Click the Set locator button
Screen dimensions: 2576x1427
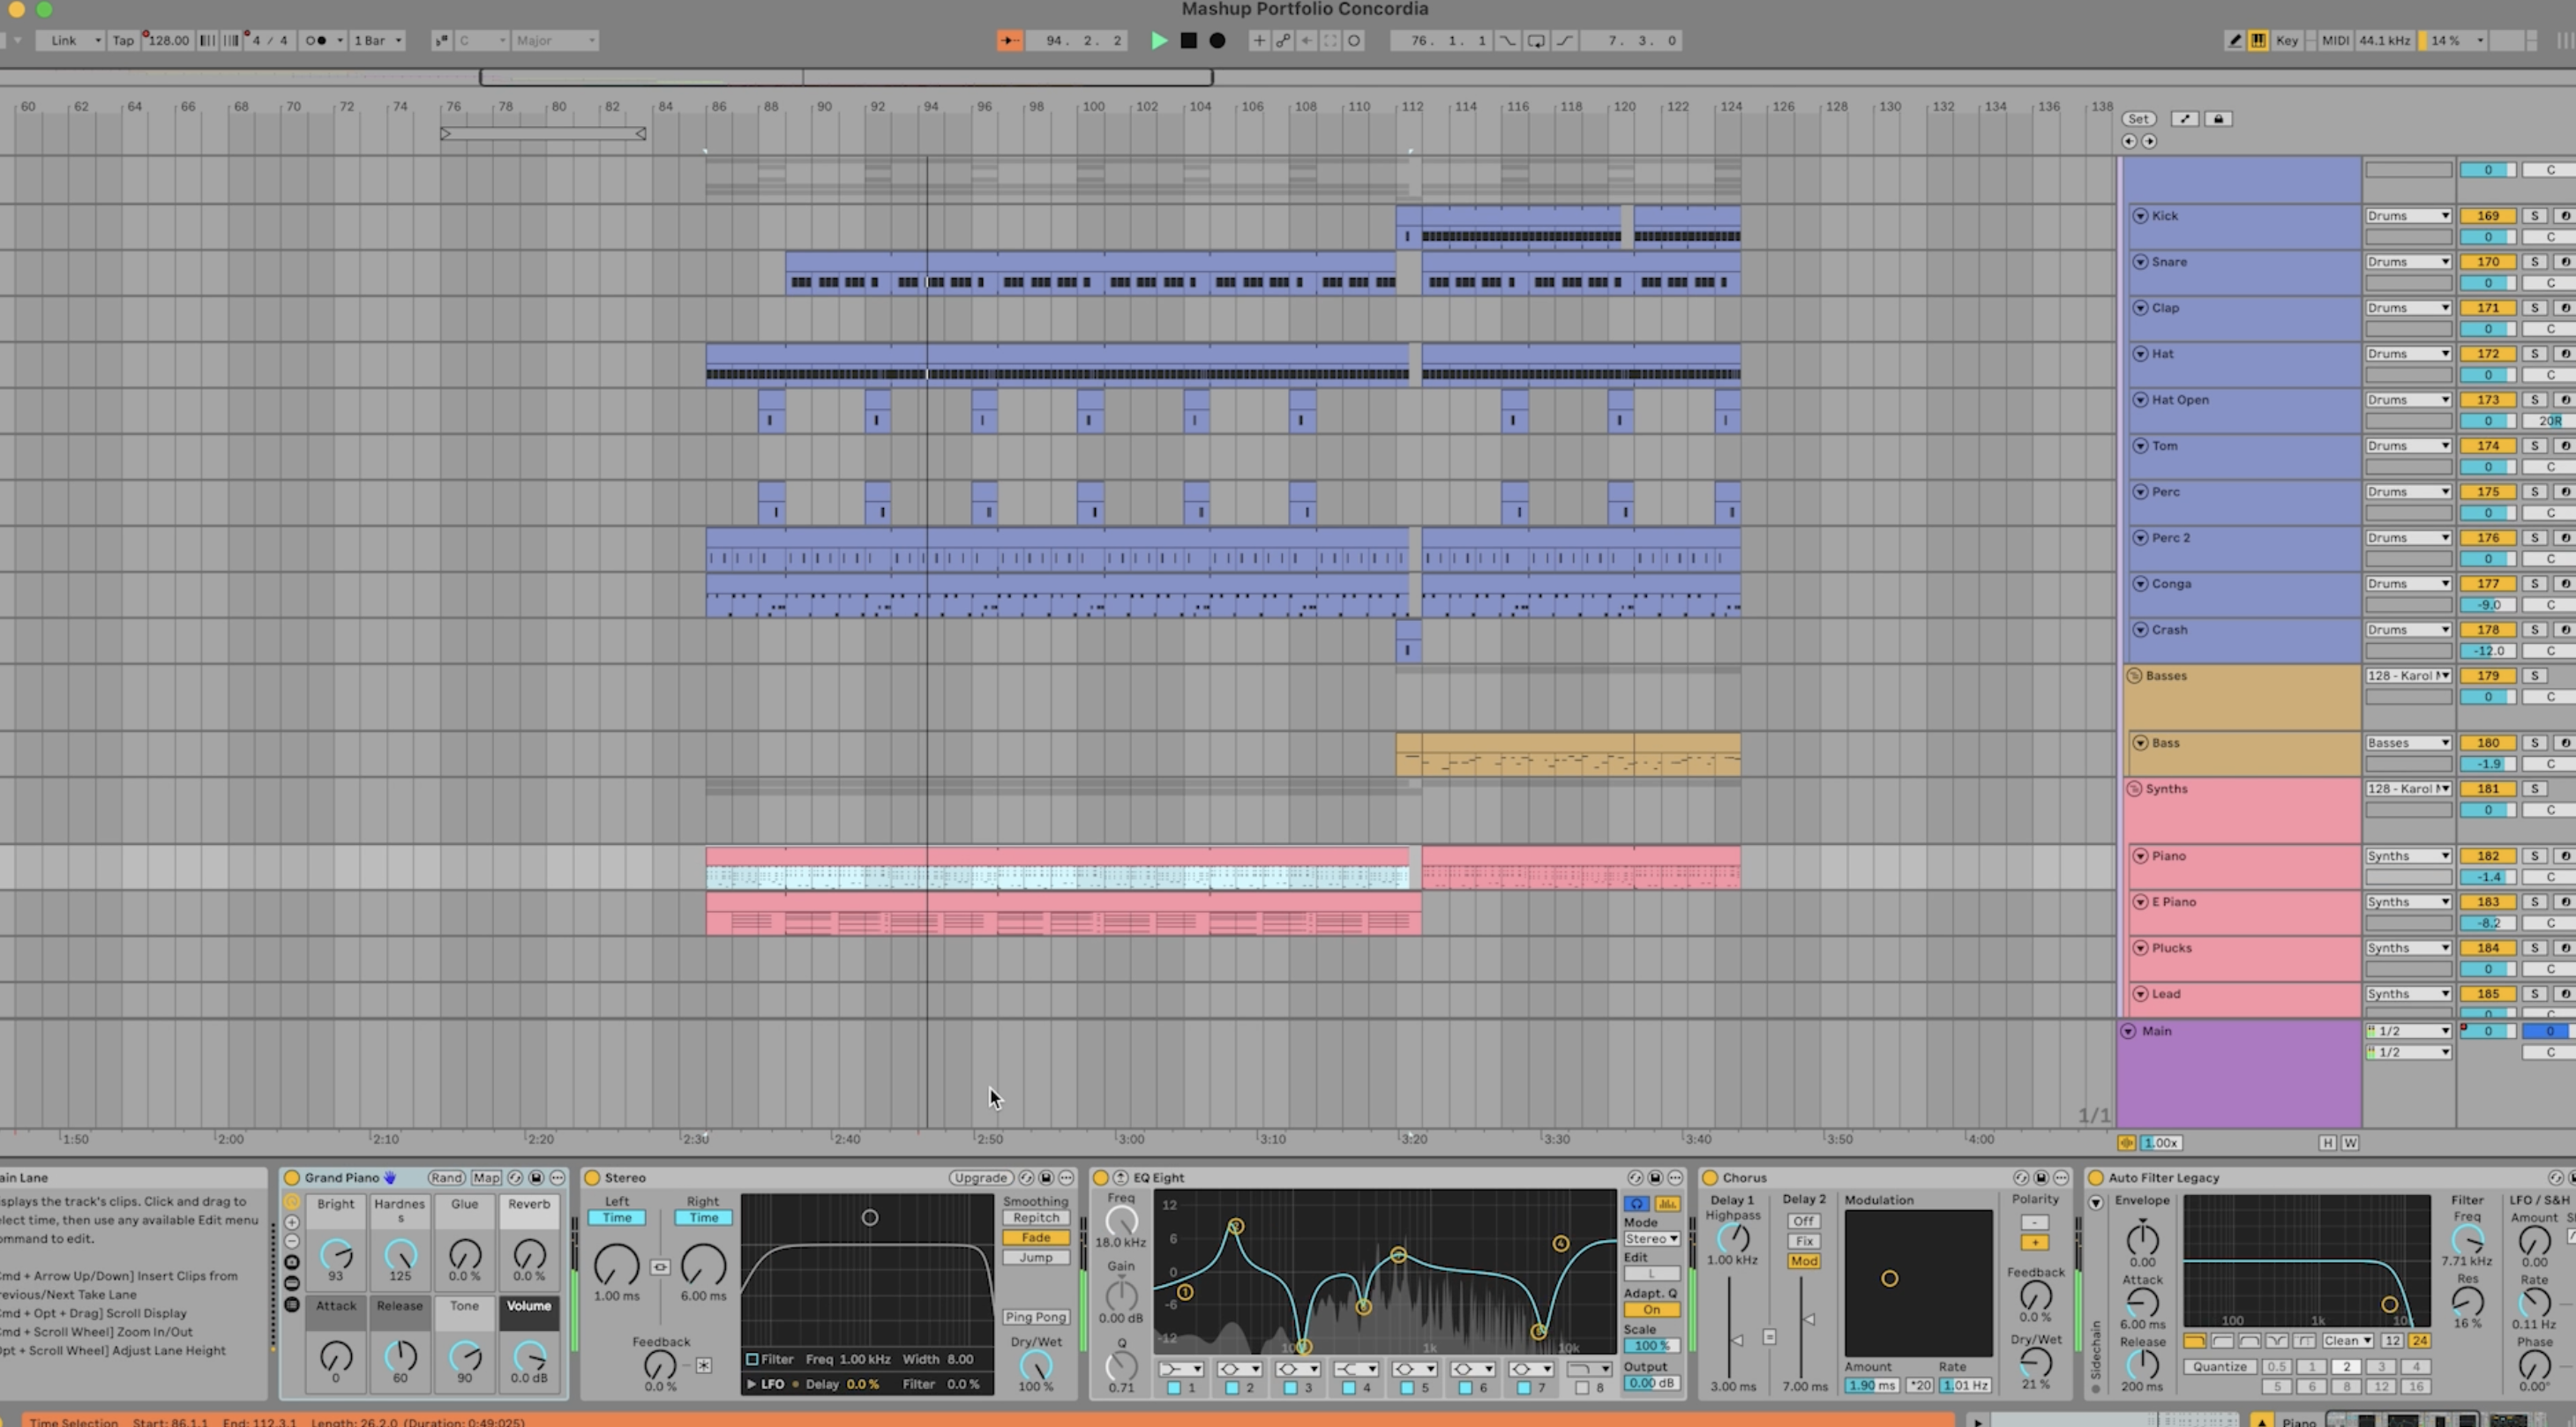coord(2138,118)
